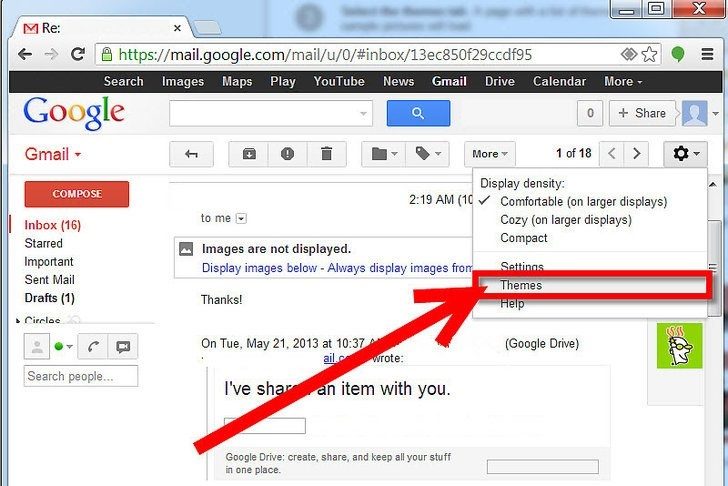Go to the newer message arrow
The height and width of the screenshot is (486, 728).
coord(612,154)
